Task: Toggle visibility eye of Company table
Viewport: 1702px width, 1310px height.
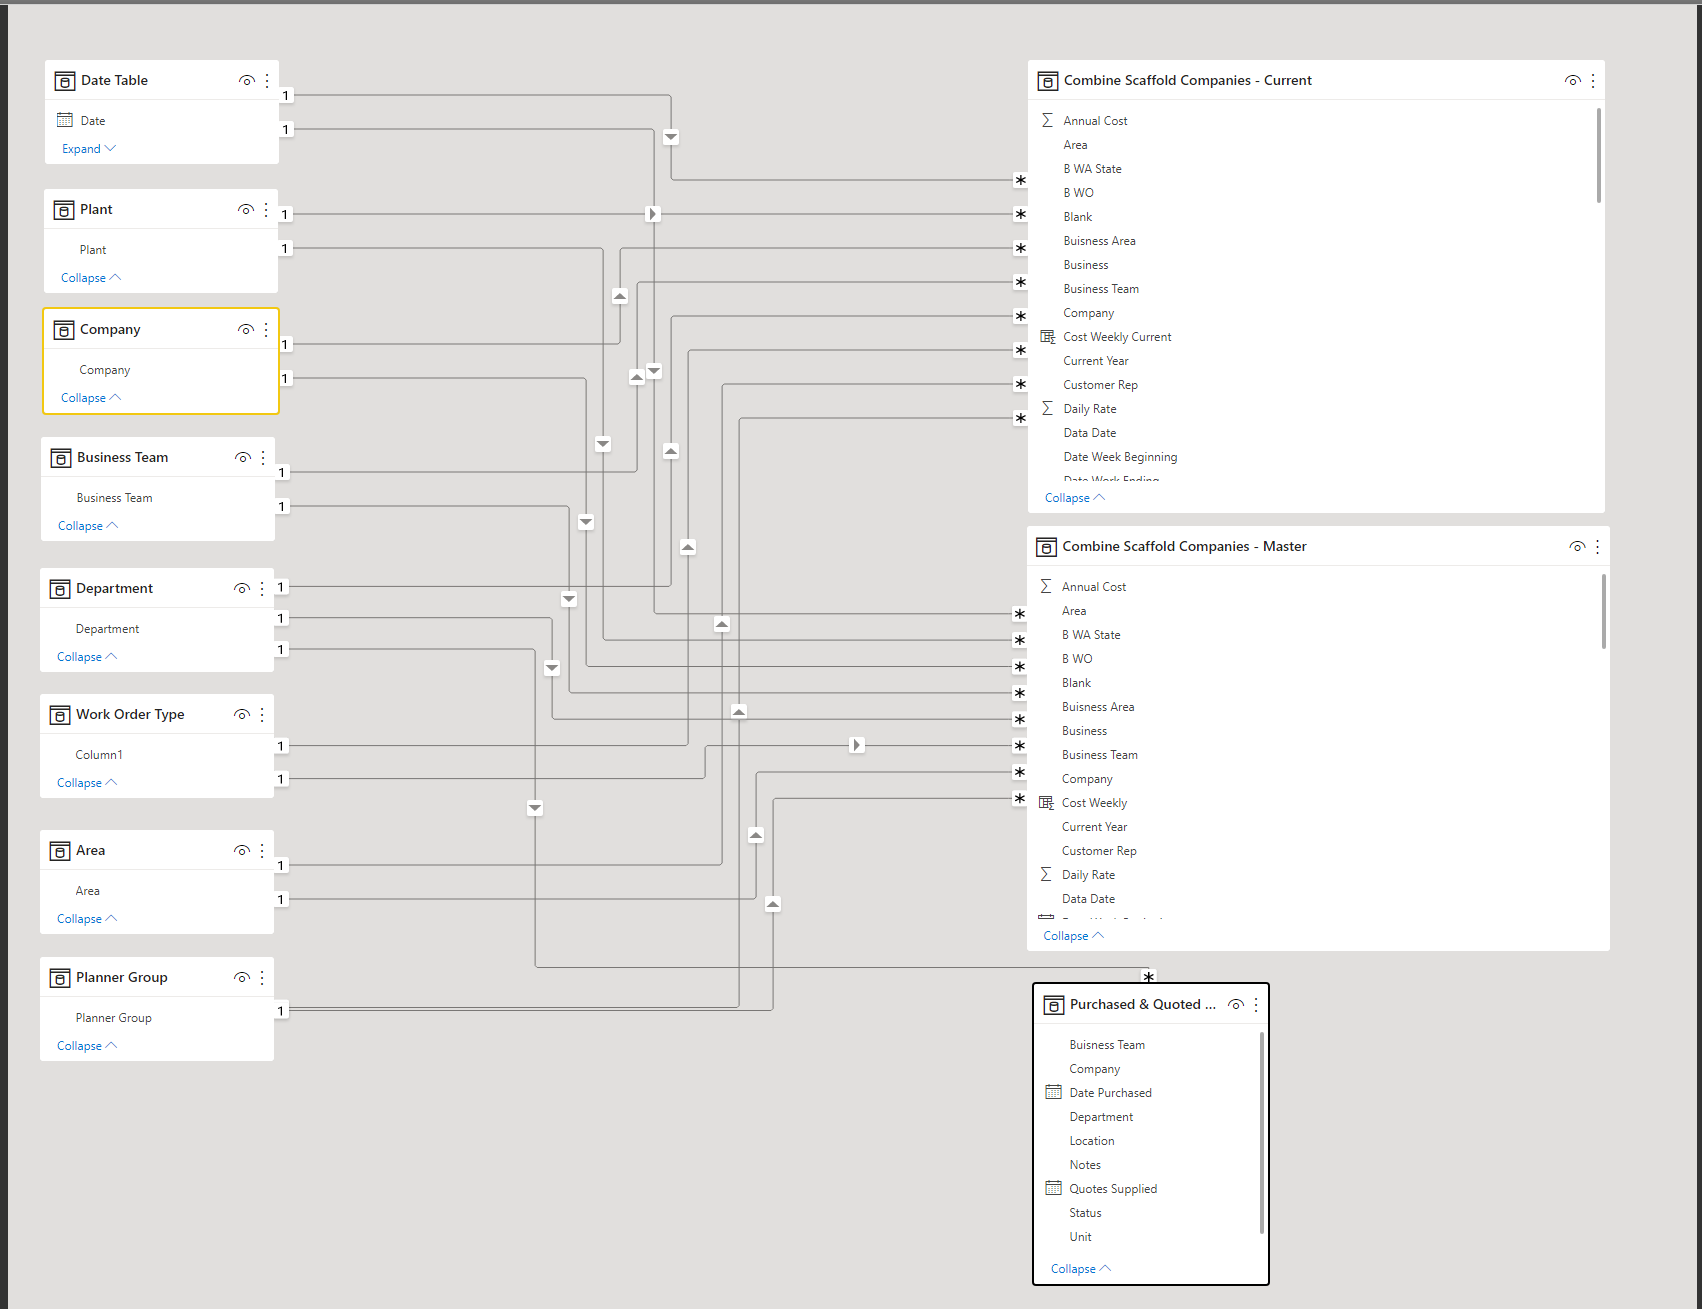Action: 245,329
